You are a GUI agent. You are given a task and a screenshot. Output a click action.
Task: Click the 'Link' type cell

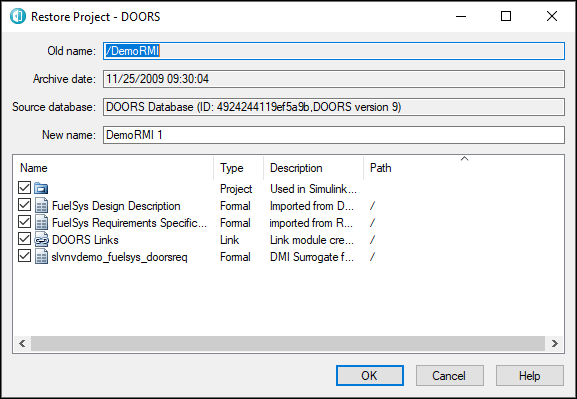click(x=229, y=240)
